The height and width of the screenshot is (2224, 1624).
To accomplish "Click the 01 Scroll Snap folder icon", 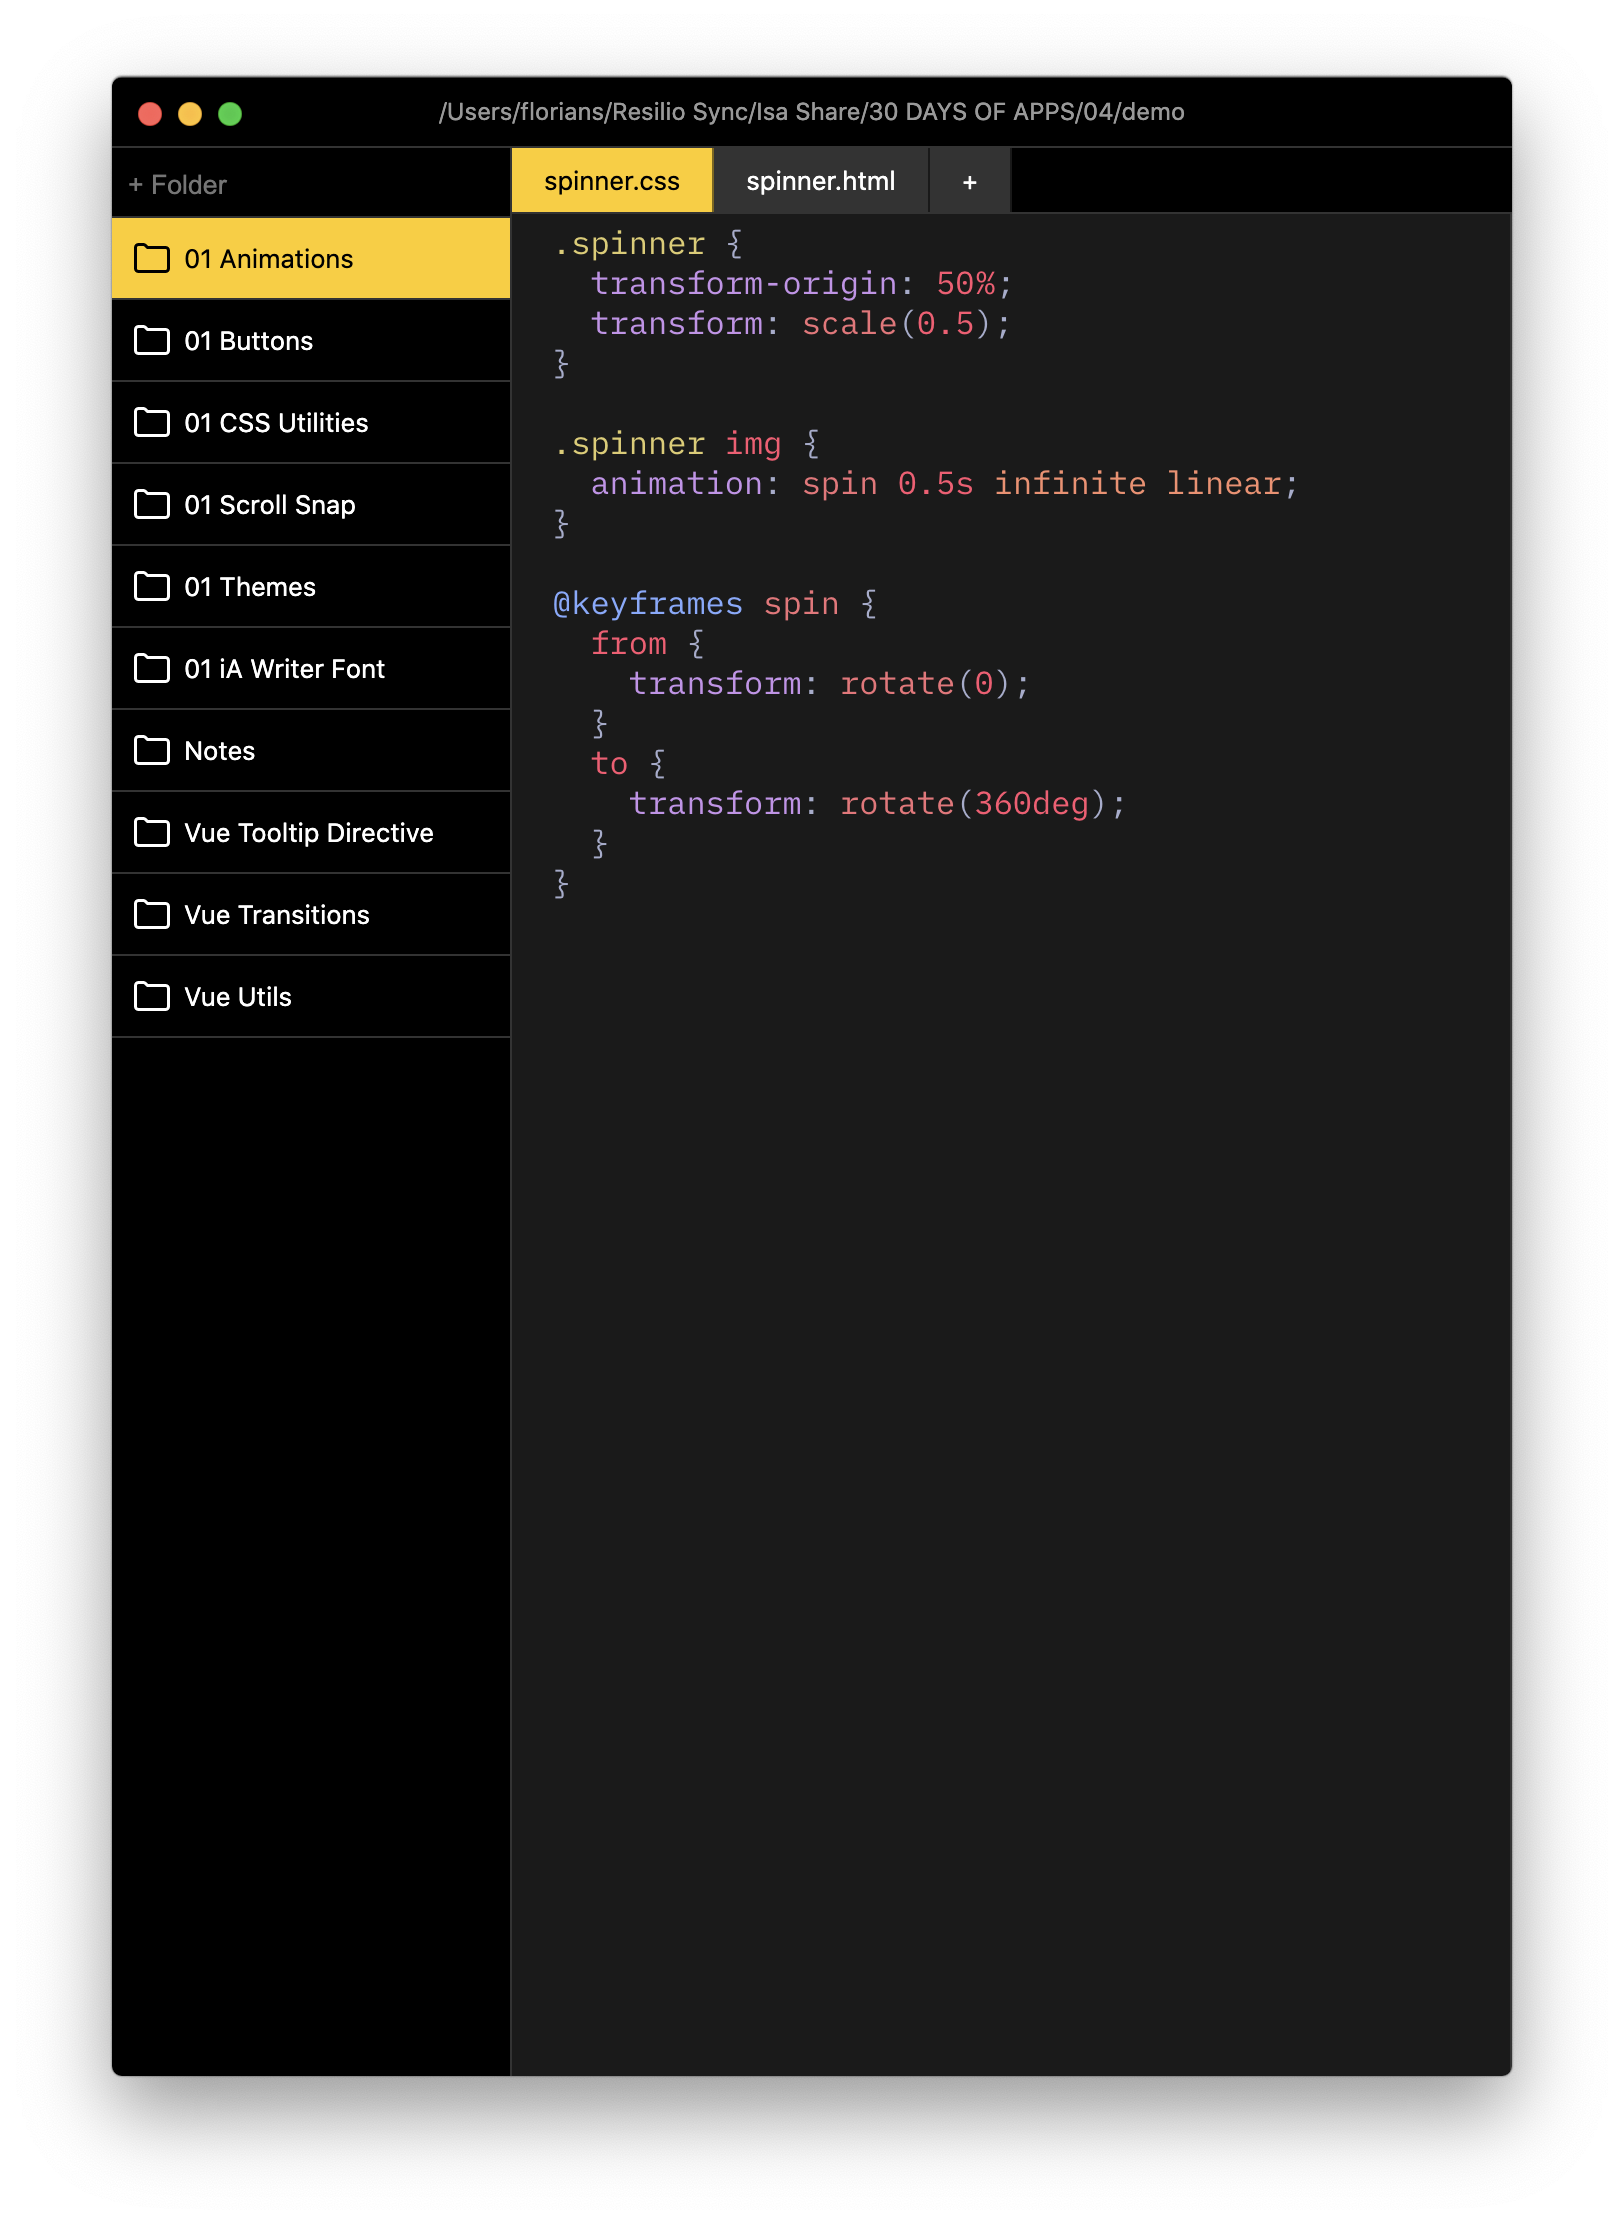I will (152, 505).
